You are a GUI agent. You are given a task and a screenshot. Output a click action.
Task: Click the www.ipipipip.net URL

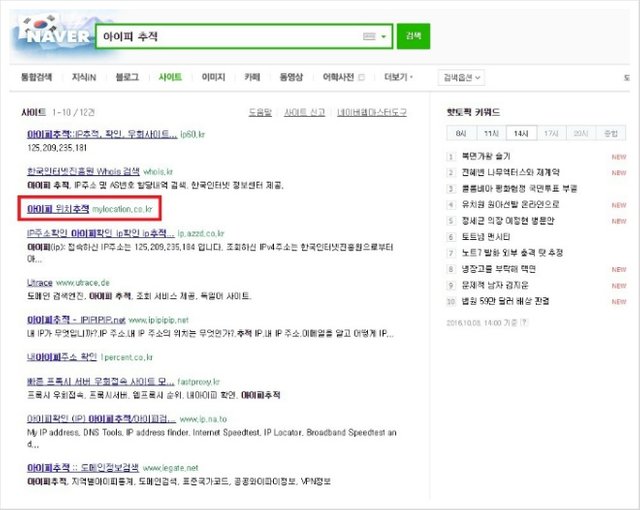tap(158, 320)
